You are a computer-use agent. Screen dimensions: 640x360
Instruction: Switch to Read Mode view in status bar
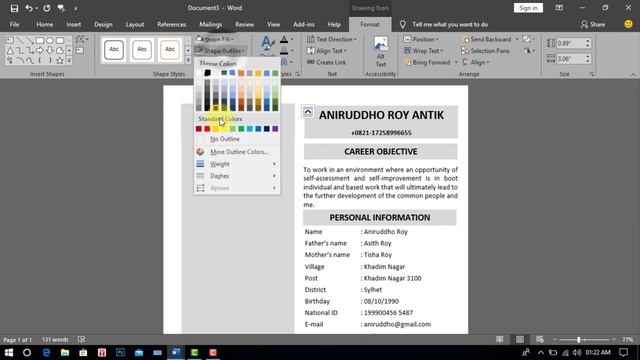(500, 339)
